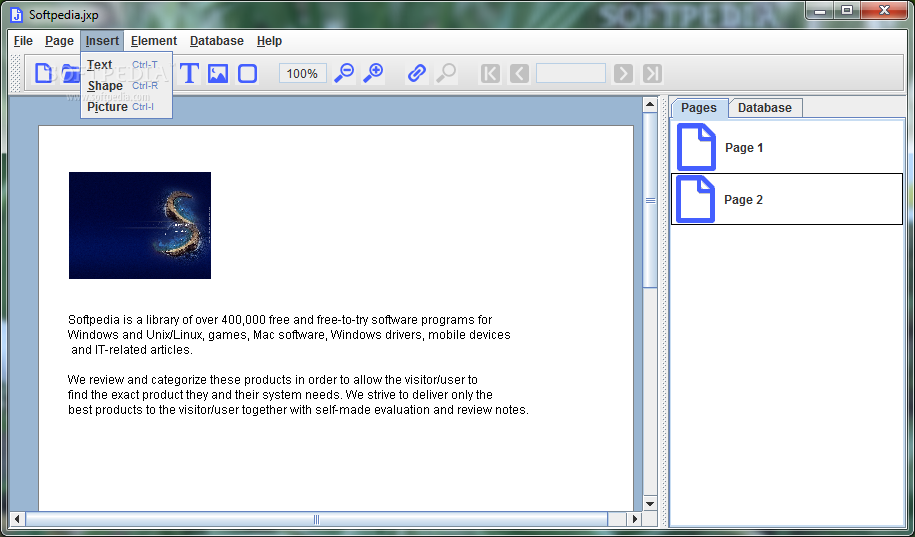
Task: Choose Picture from the Insert menu
Action: [x=126, y=107]
